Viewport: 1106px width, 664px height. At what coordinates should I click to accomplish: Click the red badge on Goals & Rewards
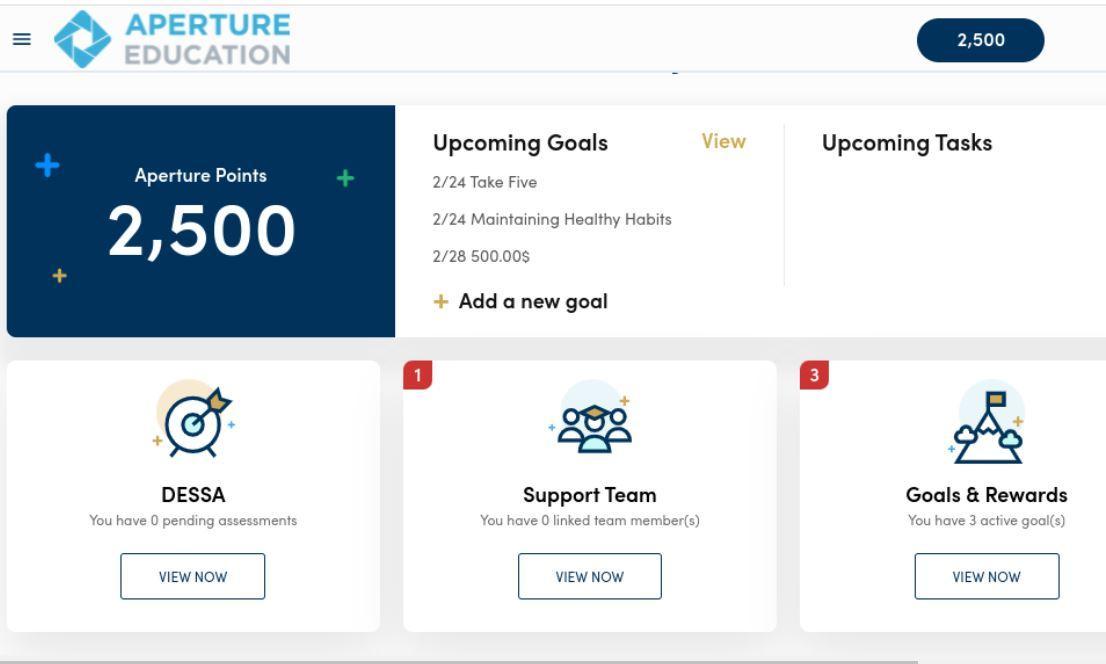[814, 374]
